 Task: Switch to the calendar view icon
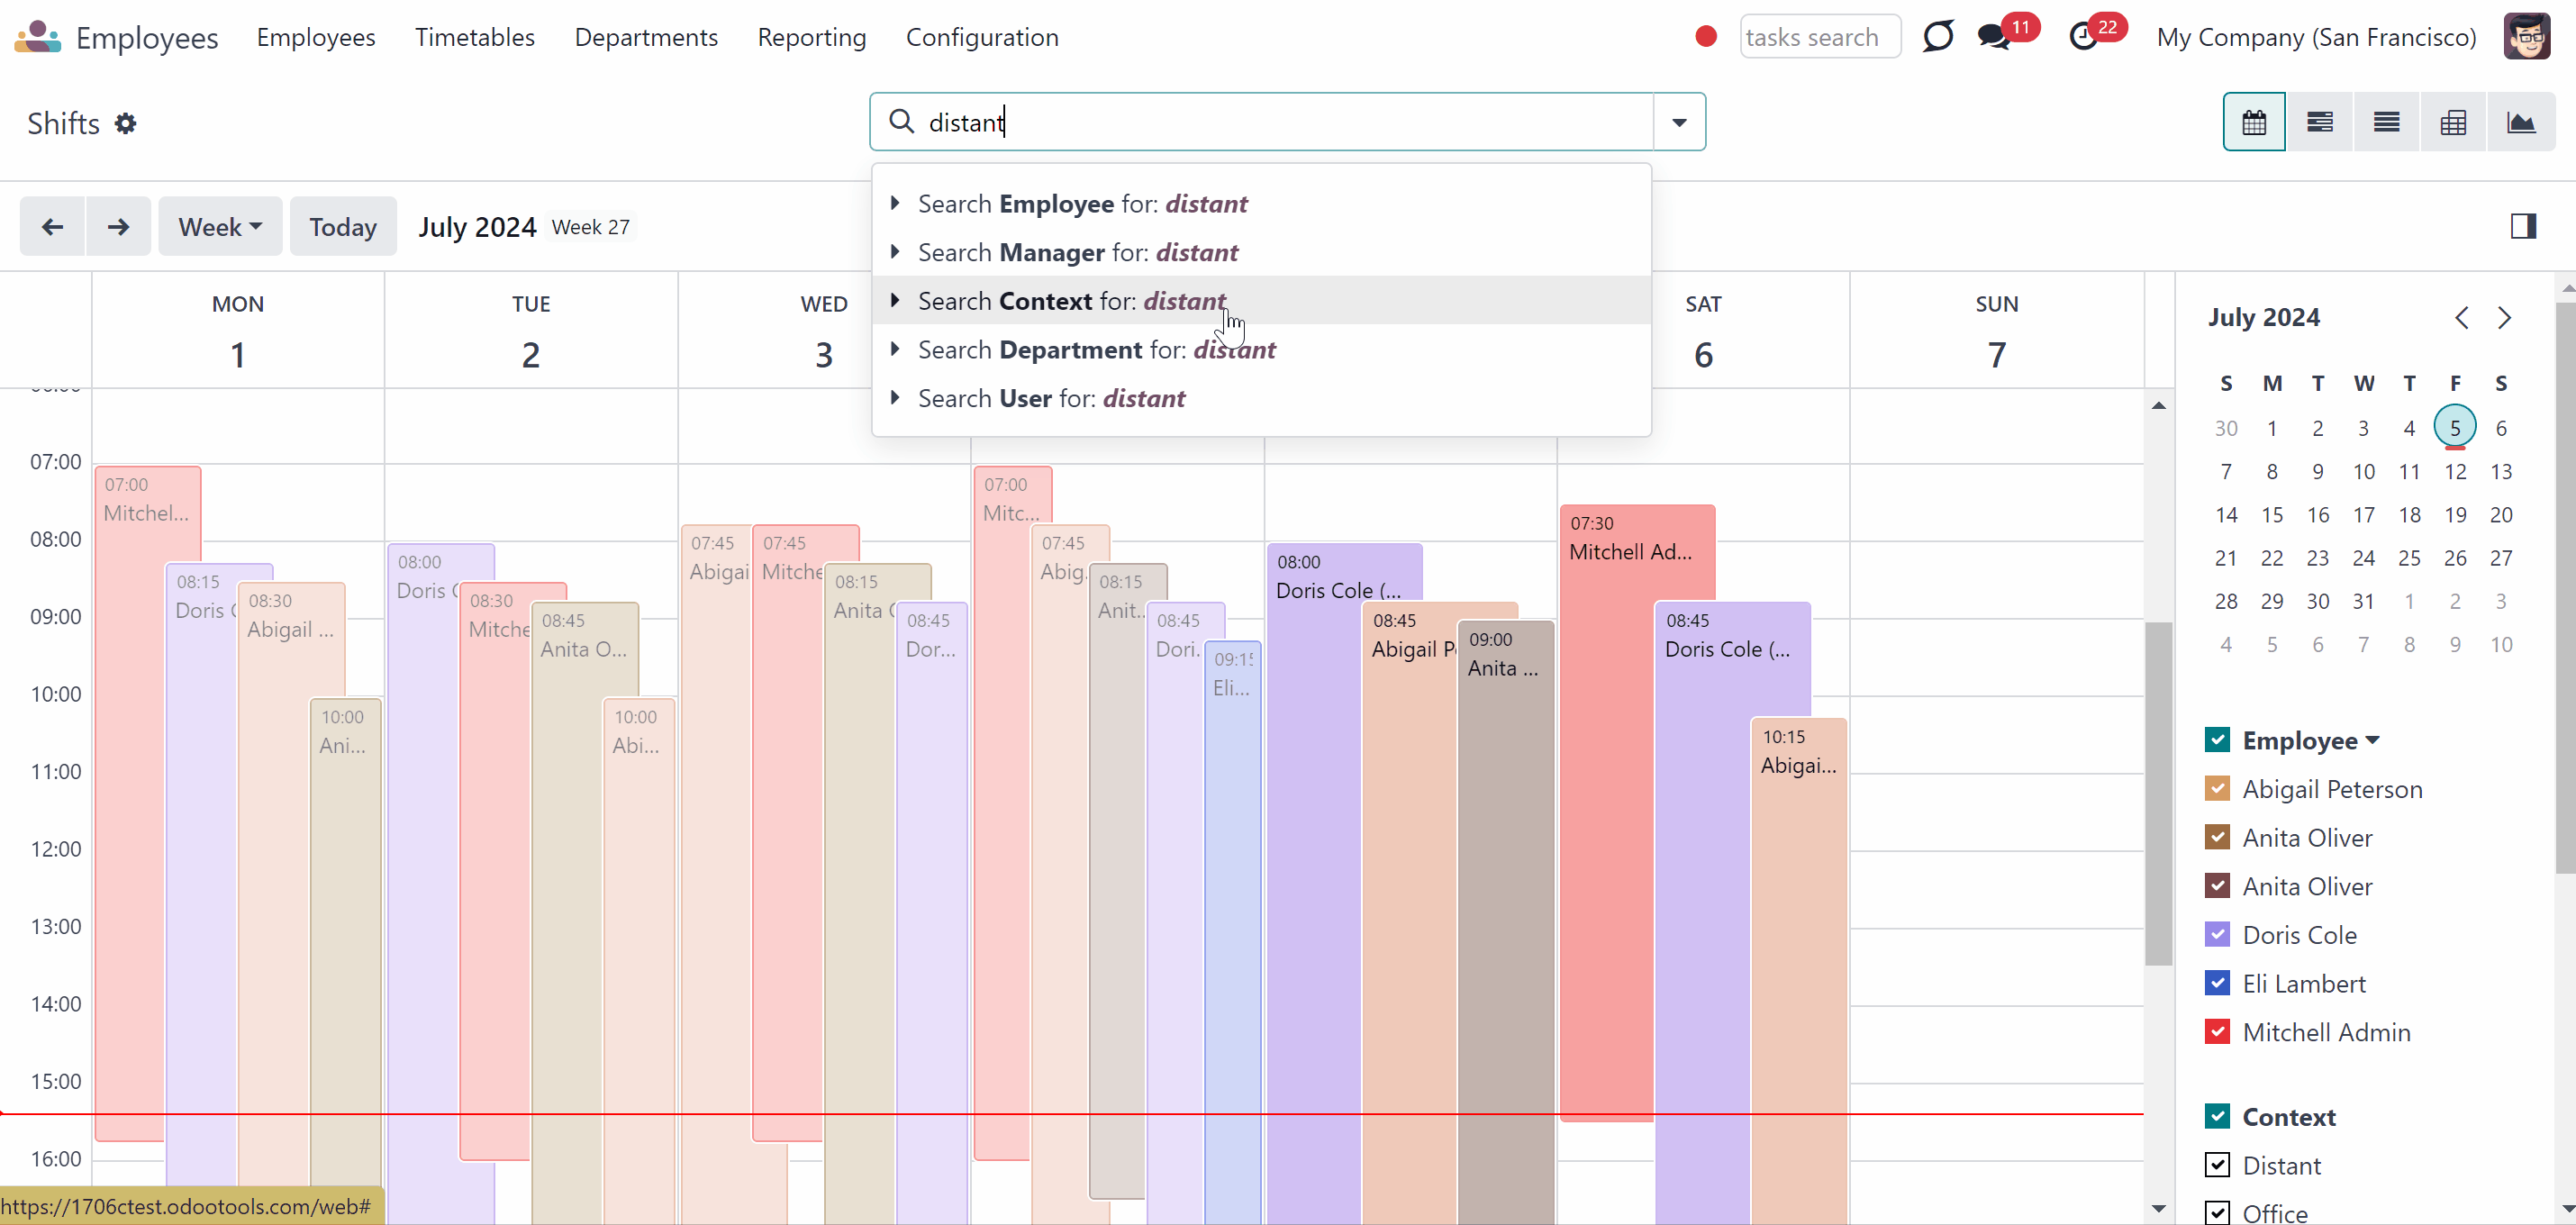2253,122
